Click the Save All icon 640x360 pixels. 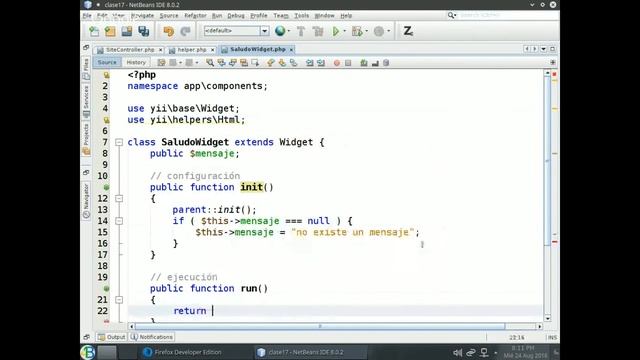[144, 31]
